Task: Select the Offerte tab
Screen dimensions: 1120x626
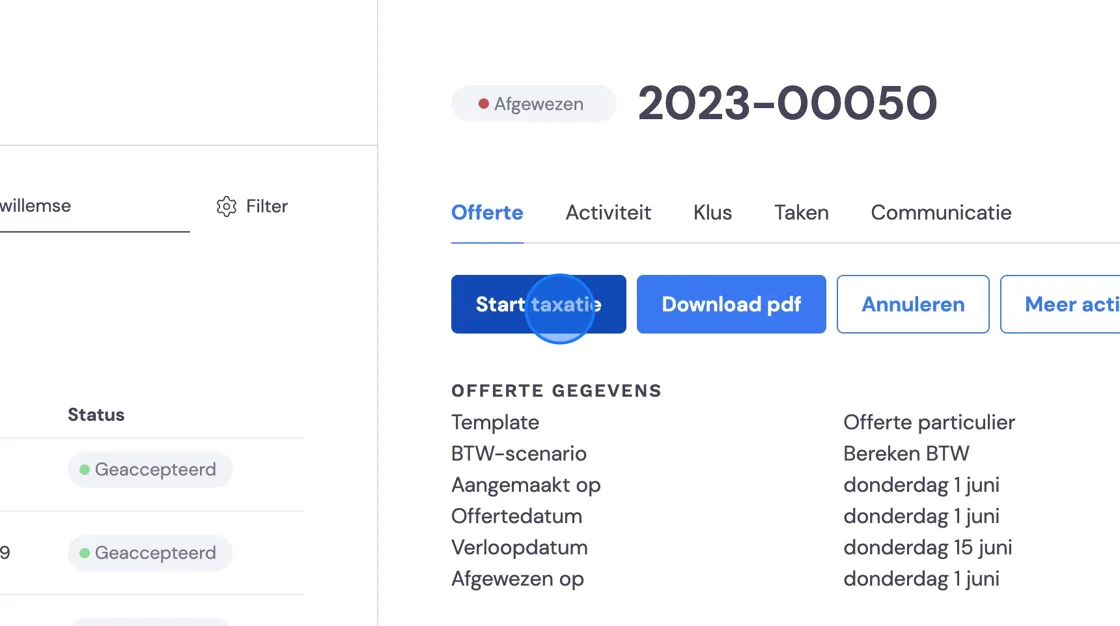Action: [487, 213]
